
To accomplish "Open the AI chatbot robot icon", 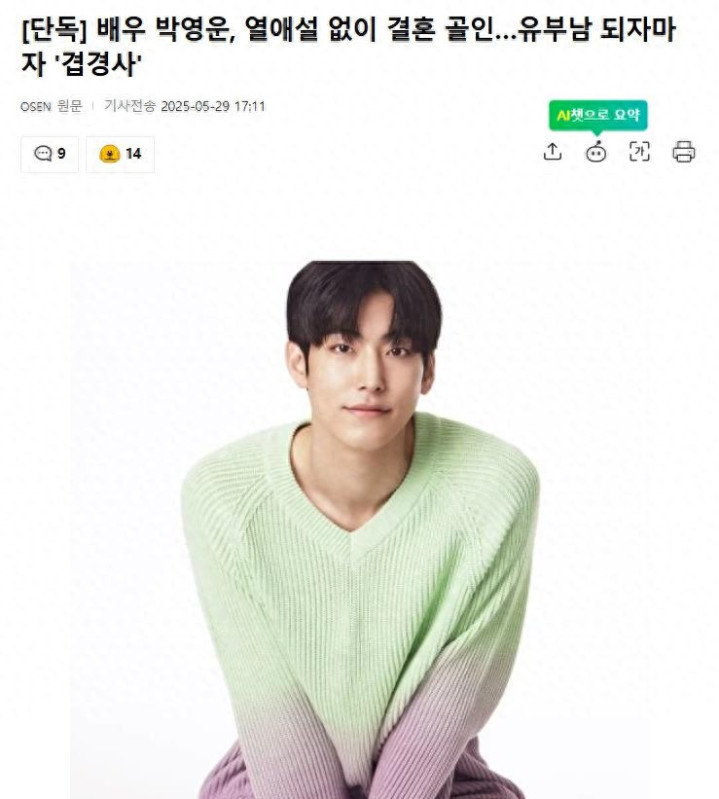I will pyautogui.click(x=596, y=152).
